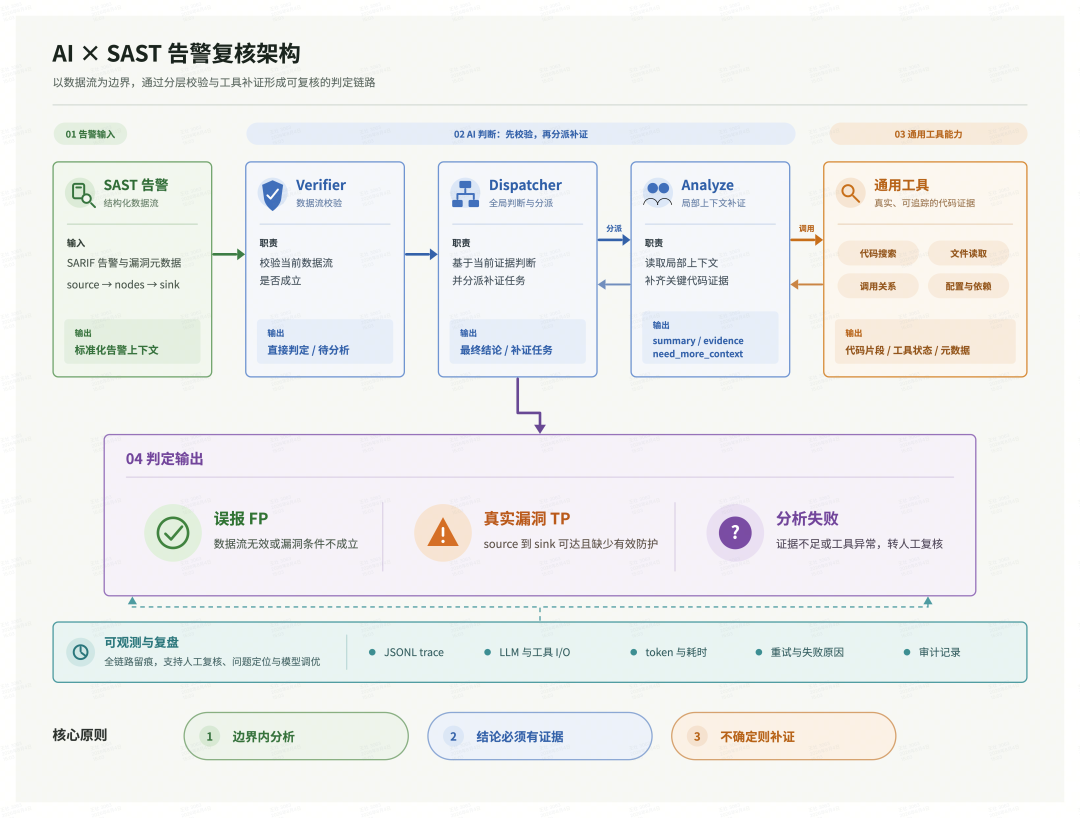This screenshot has width=1080, height=818.
Task: Click the 分派 arrow label
Action: tap(614, 229)
